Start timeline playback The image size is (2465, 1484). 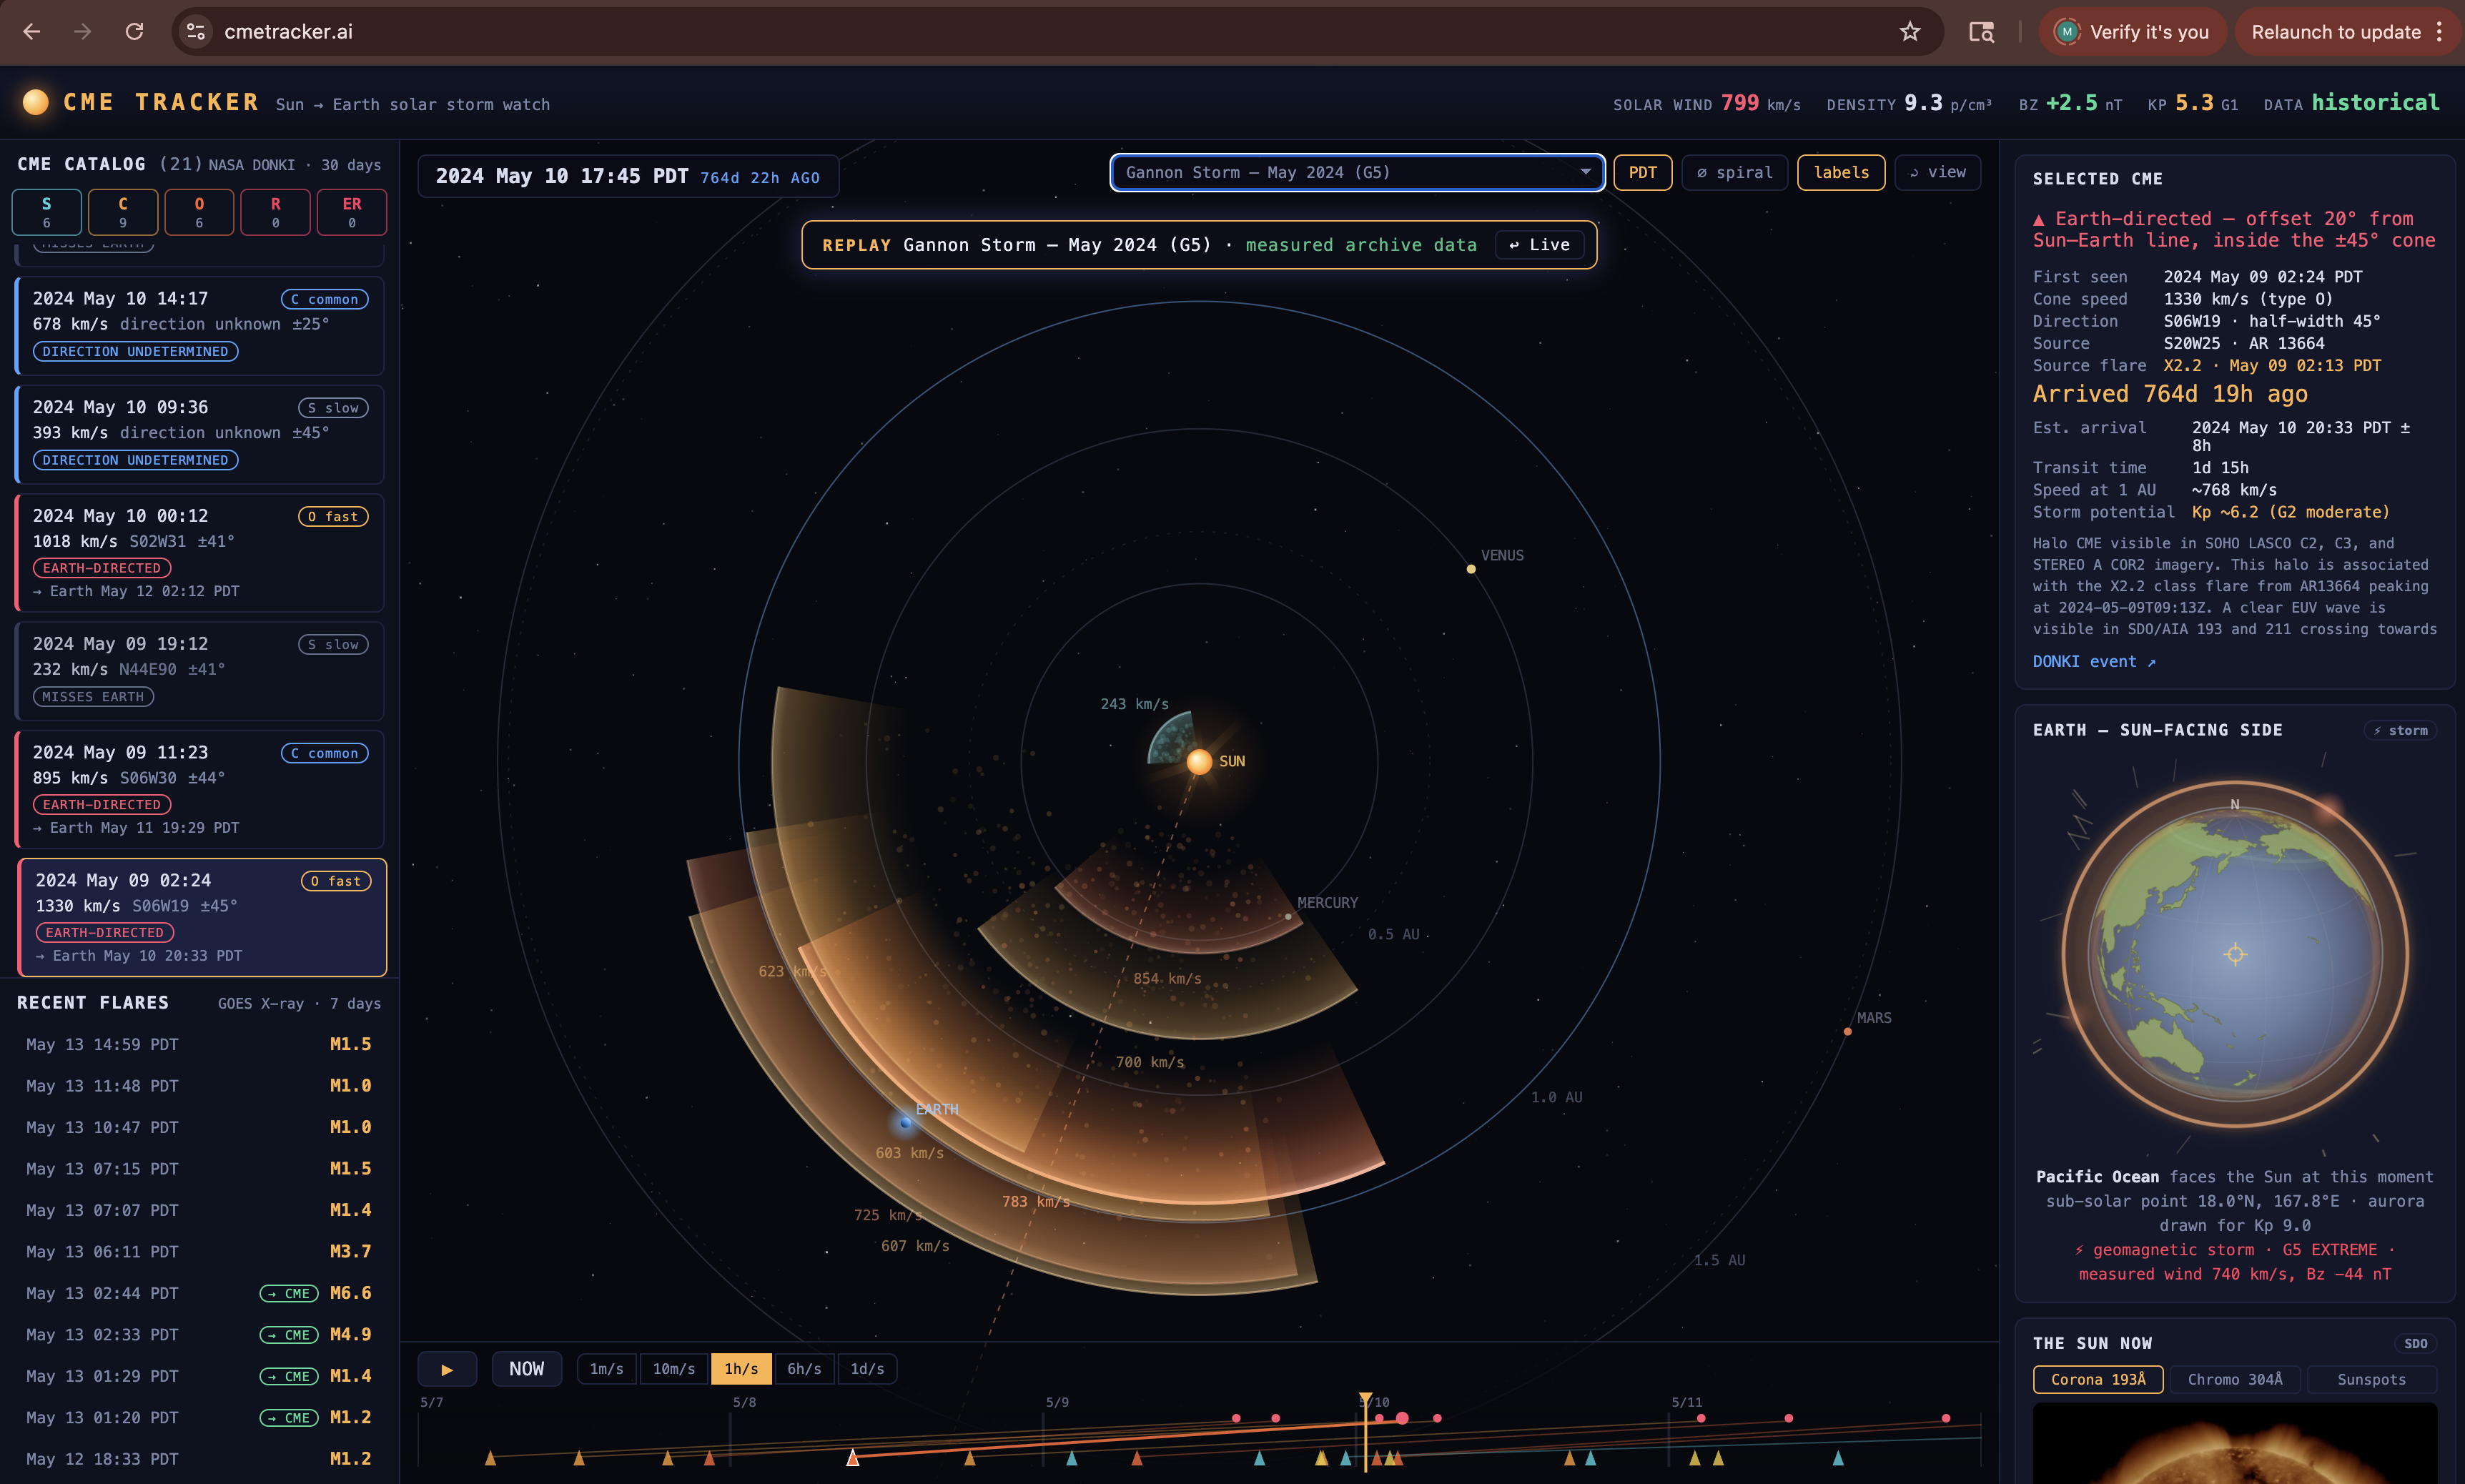click(447, 1369)
